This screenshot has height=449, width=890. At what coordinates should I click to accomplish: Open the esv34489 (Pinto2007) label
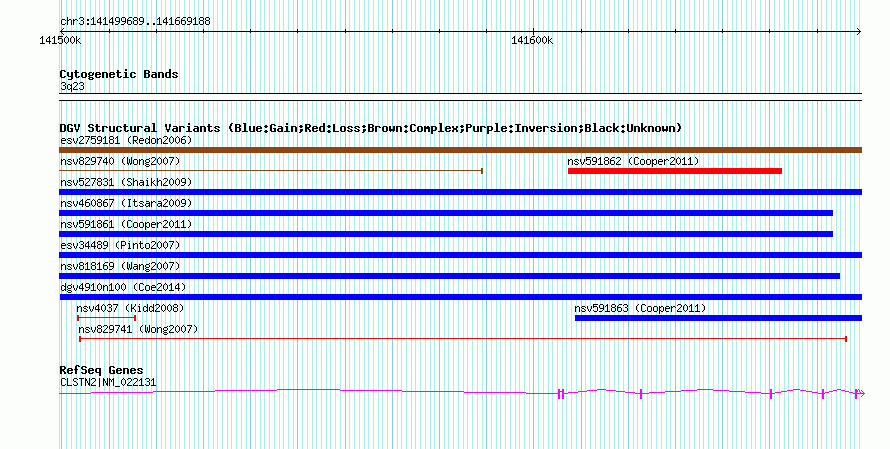[x=120, y=245]
